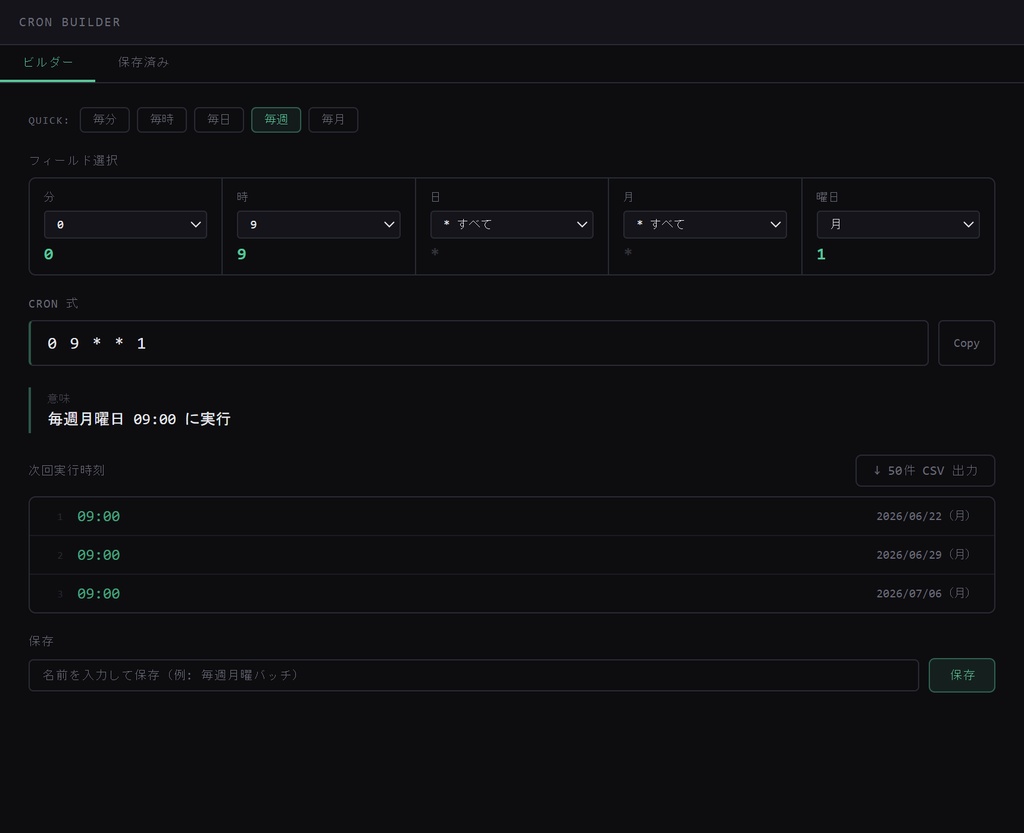Open the 日 day dropdown
Viewport: 1024px width, 833px height.
[512, 225]
